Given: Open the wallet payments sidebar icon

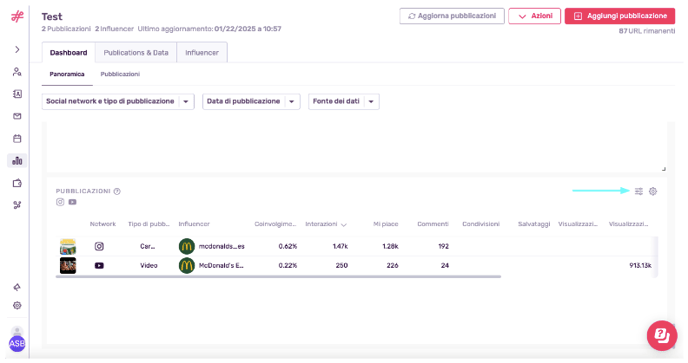Looking at the screenshot, I should click(x=17, y=183).
